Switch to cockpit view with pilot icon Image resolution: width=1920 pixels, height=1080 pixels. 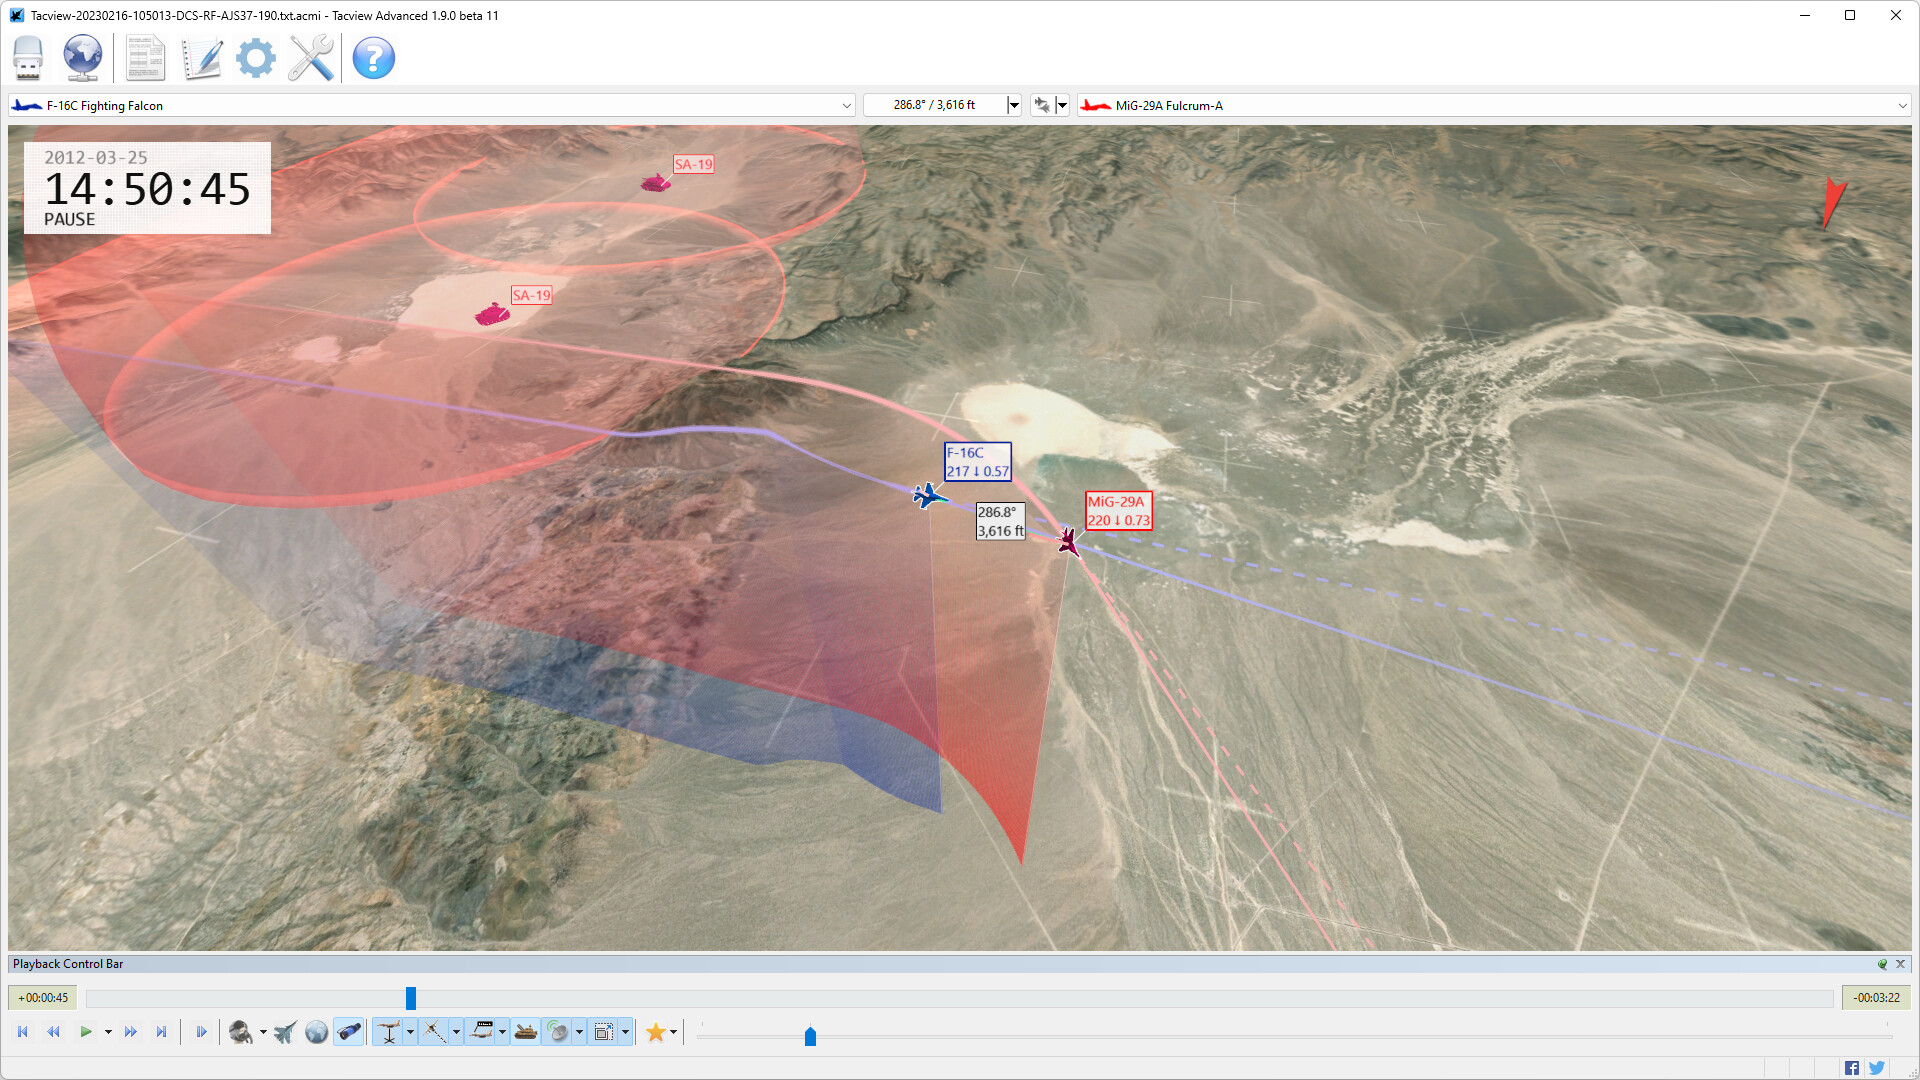click(x=240, y=1031)
